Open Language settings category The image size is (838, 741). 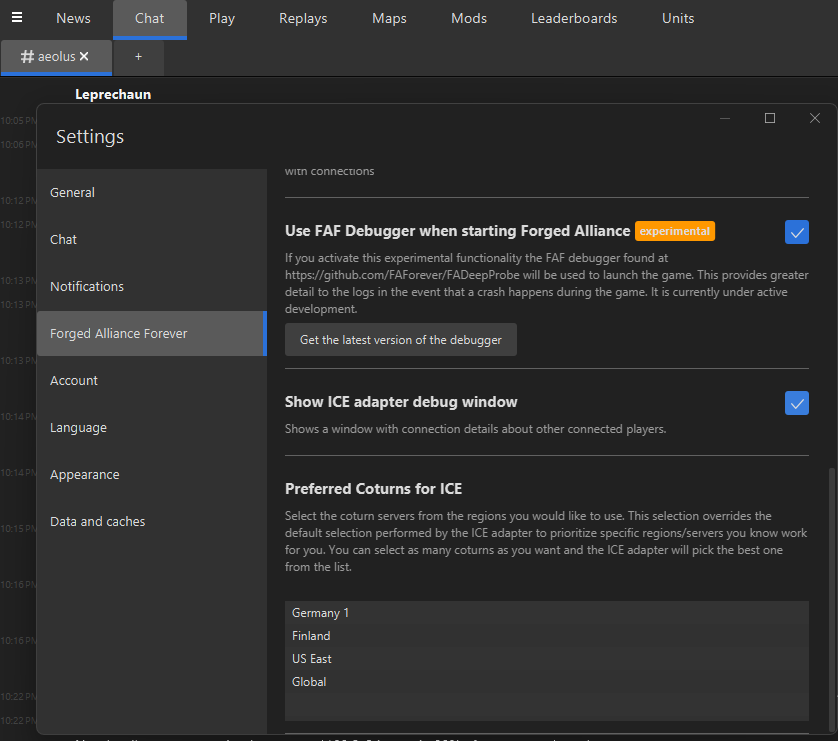(152, 427)
